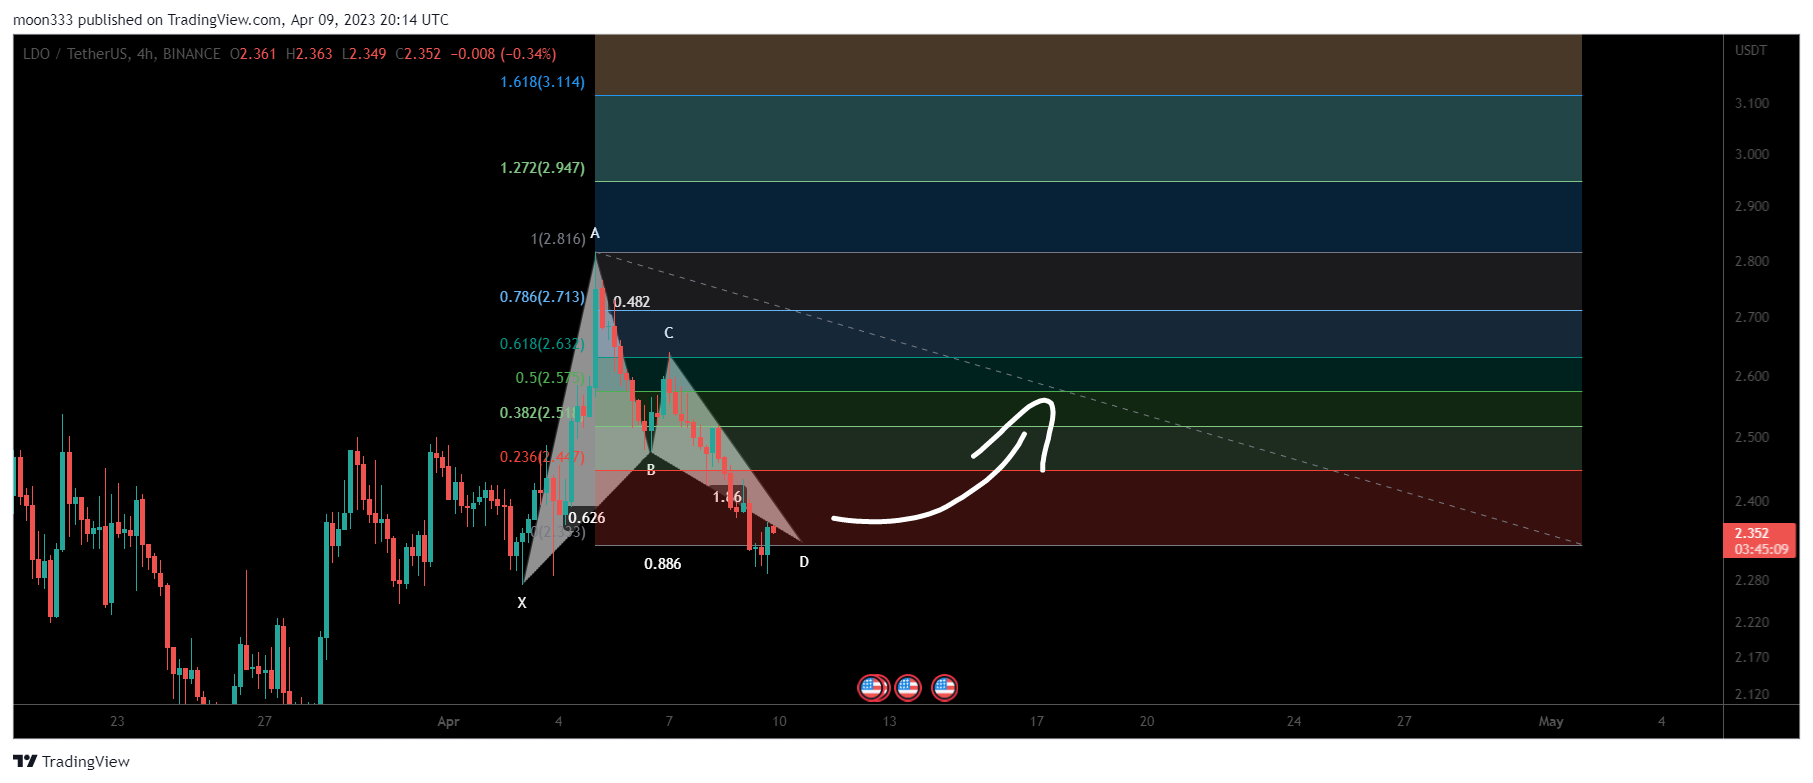Select the 1.618(3.114) Fibonacci level label
1813x783 pixels.
[542, 82]
